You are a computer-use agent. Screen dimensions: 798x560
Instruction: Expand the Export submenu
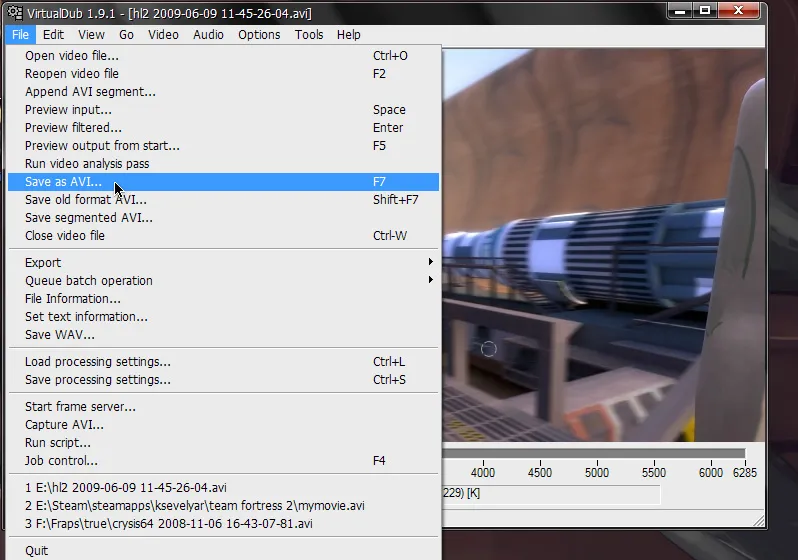tap(223, 263)
